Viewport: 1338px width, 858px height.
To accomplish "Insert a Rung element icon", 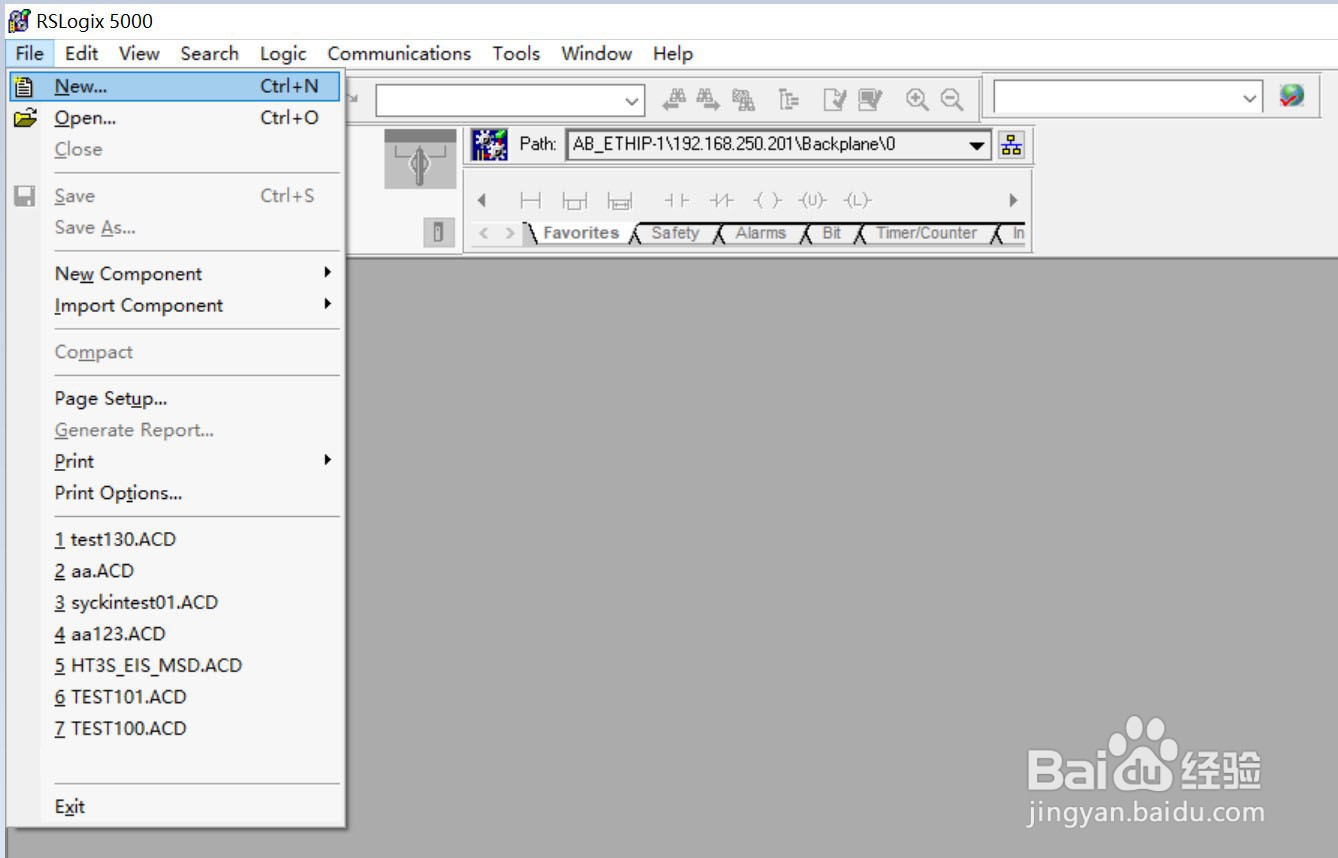I will point(530,201).
